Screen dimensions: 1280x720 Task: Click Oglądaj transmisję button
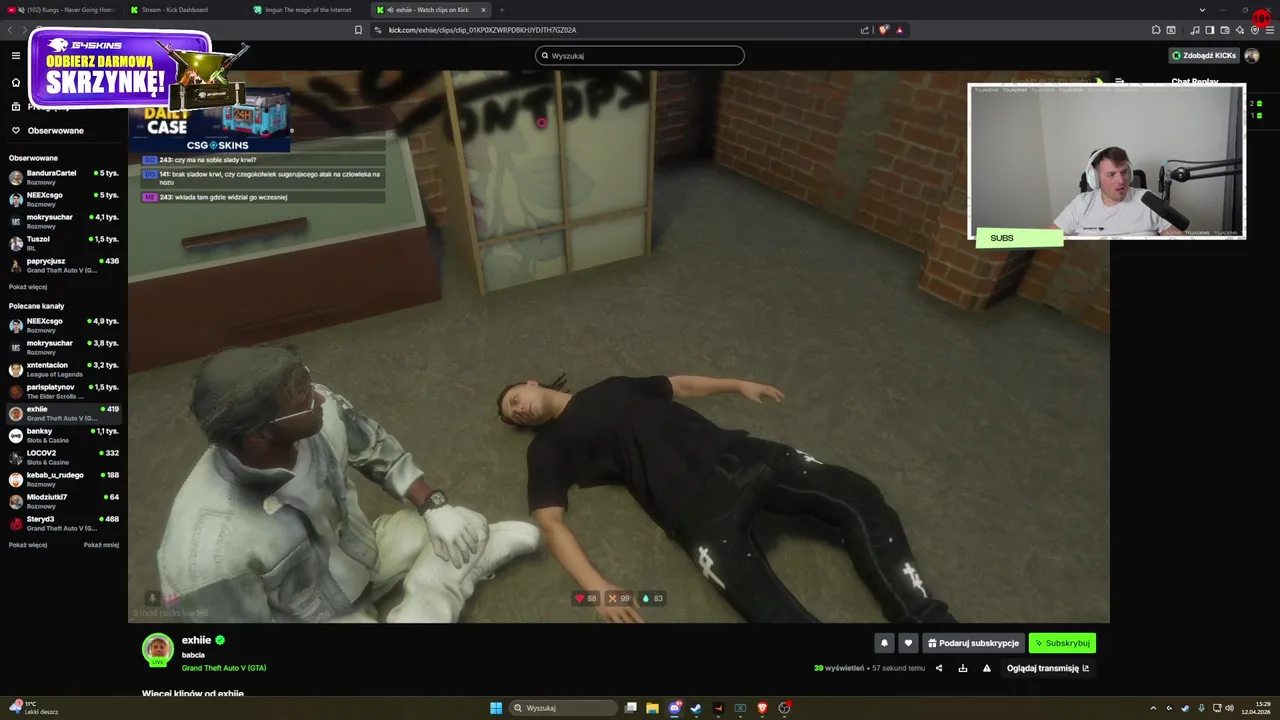pos(1048,668)
